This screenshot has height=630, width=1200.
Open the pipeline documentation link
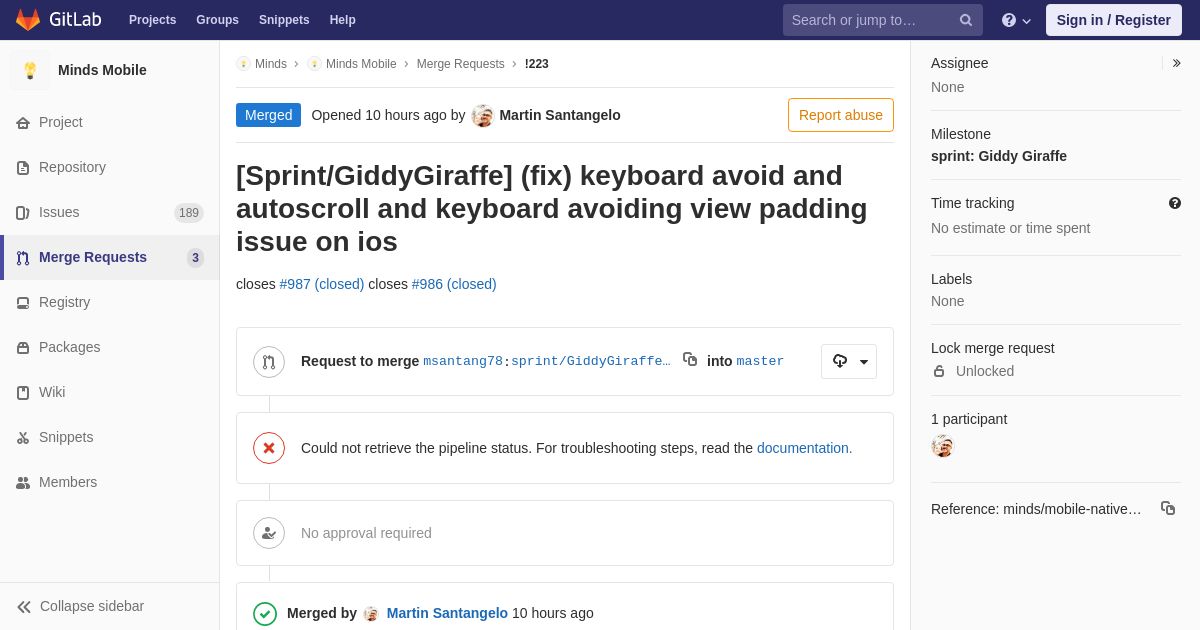(803, 448)
